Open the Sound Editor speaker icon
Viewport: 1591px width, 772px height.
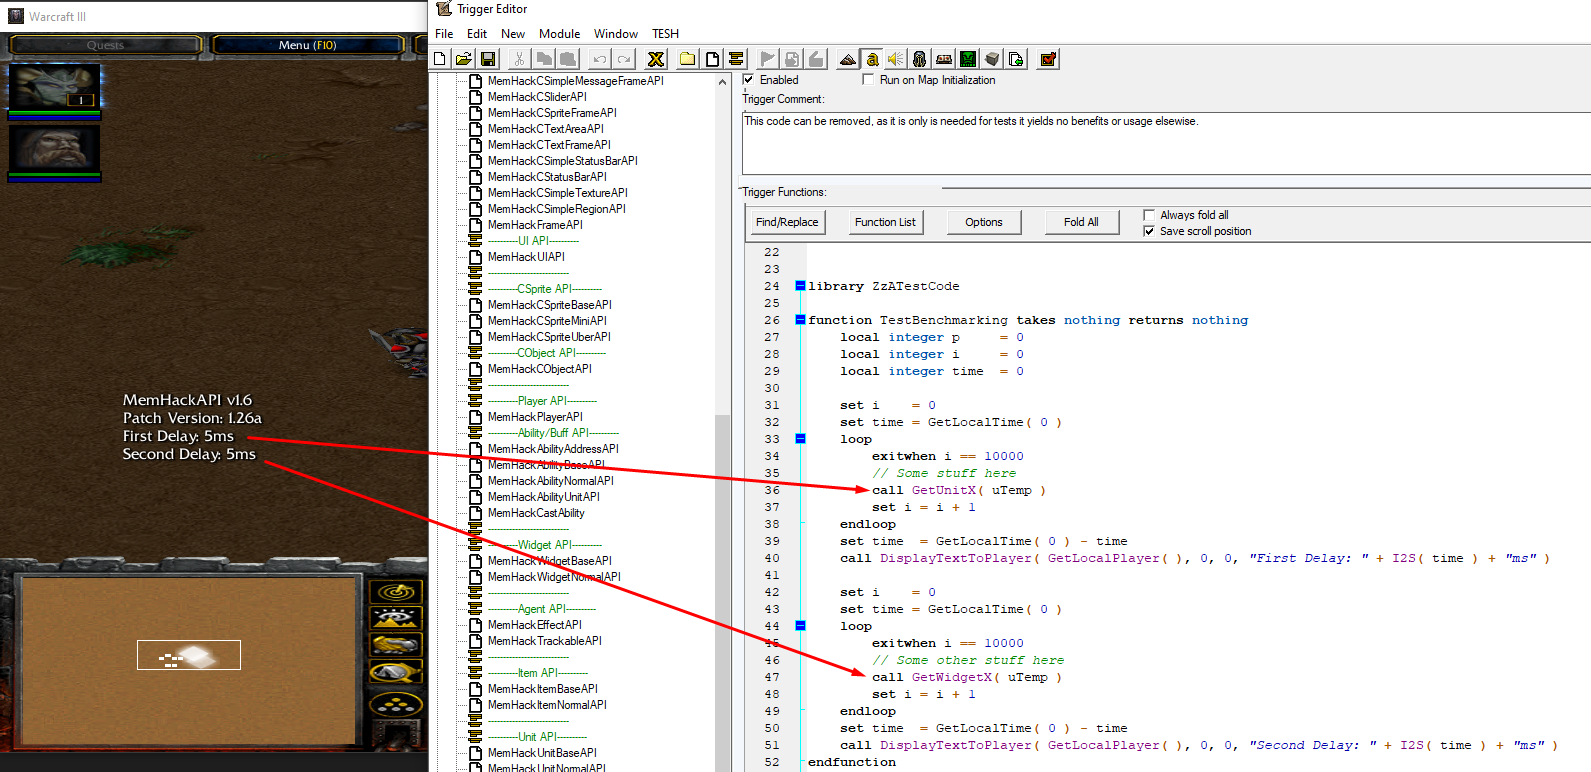click(x=895, y=59)
